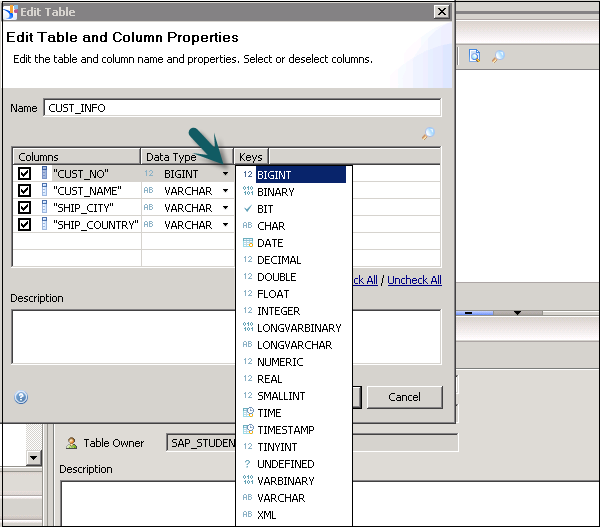Image resolution: width=600 pixels, height=527 pixels.
Task: Pick INTEGER from the data type list
Action: click(x=278, y=311)
